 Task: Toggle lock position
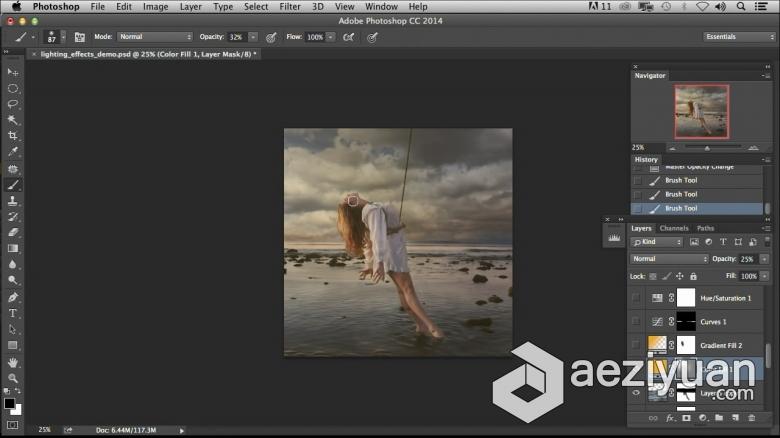680,276
